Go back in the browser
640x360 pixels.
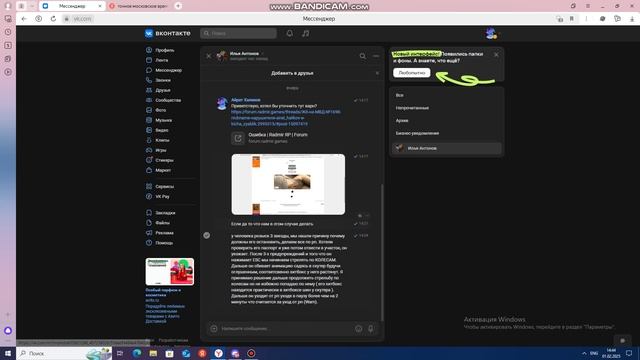click(24, 19)
